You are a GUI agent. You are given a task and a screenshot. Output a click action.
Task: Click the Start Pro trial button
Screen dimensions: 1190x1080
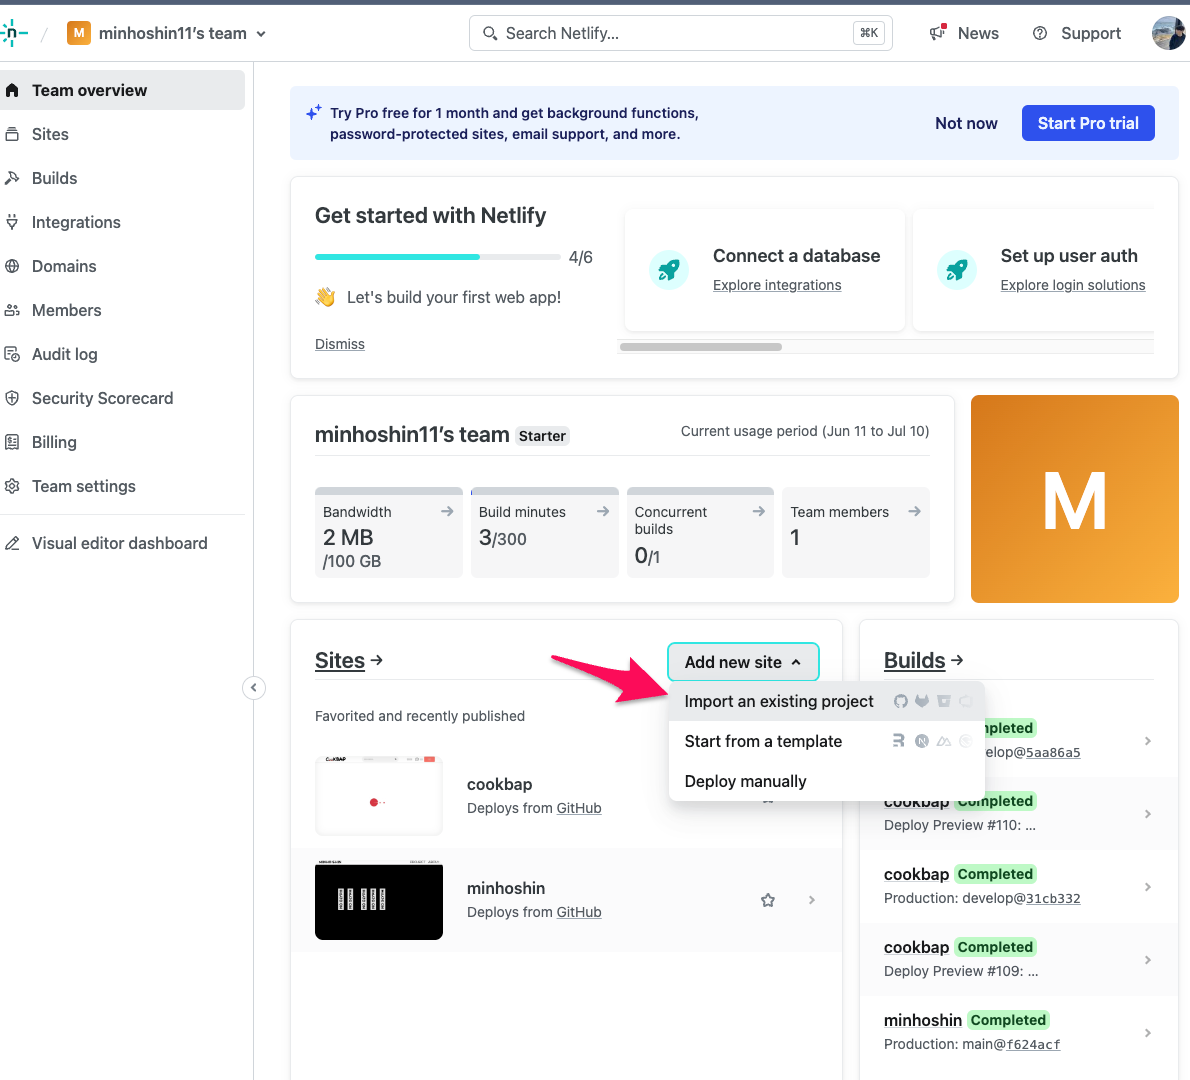coord(1088,123)
